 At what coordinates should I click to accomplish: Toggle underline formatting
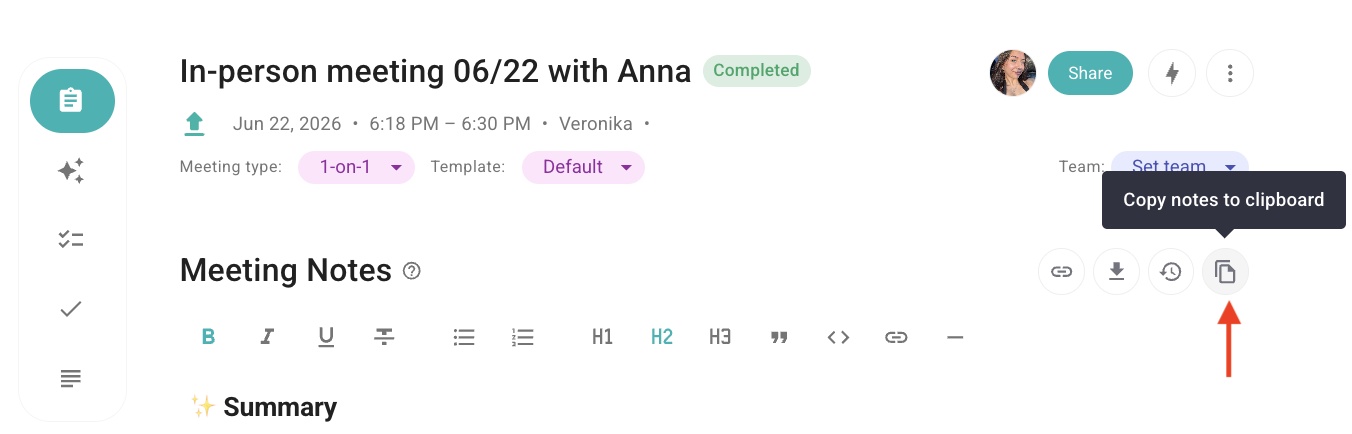tap(326, 337)
